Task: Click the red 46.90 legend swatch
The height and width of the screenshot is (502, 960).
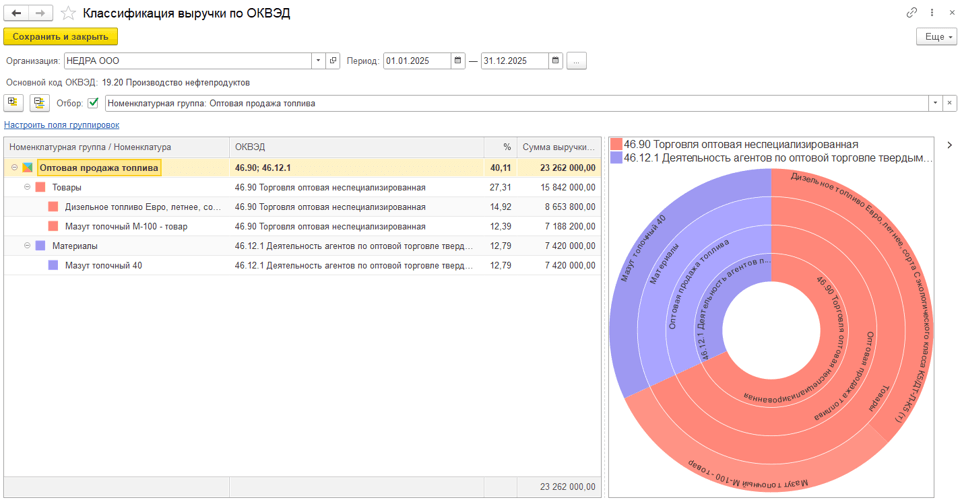Action: (x=617, y=144)
